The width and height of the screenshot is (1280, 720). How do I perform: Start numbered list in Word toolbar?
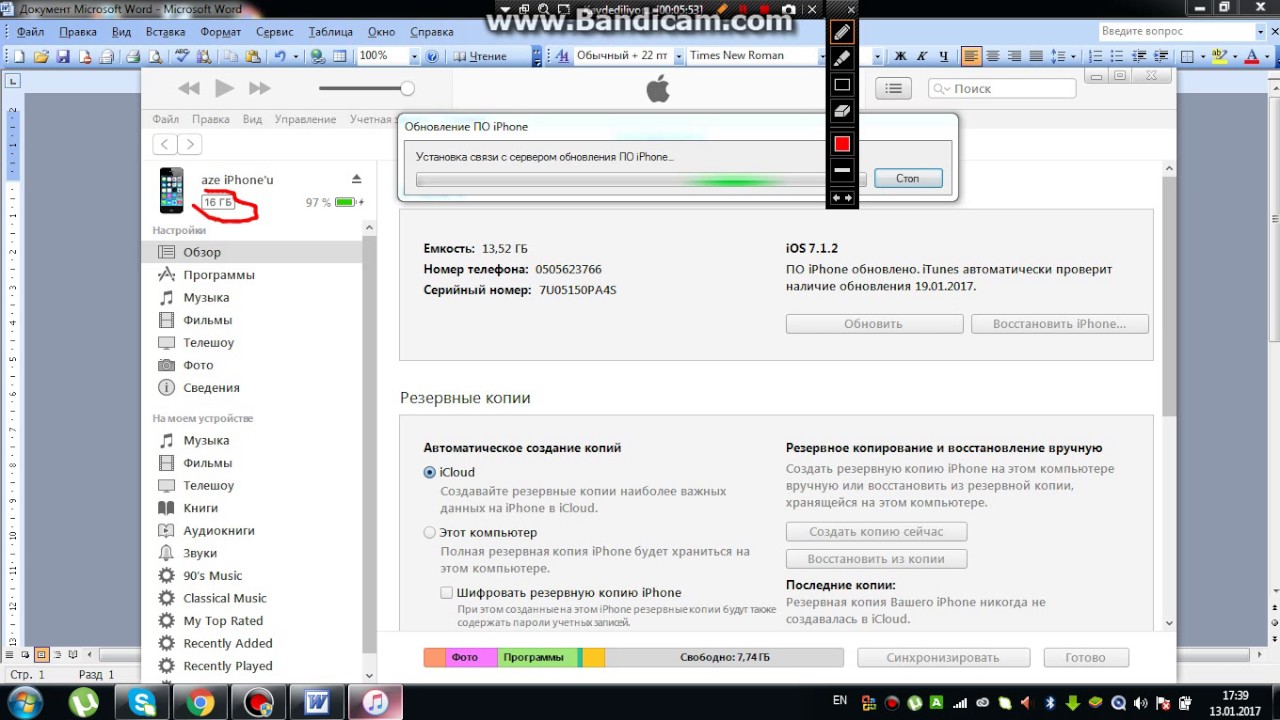coord(1096,56)
